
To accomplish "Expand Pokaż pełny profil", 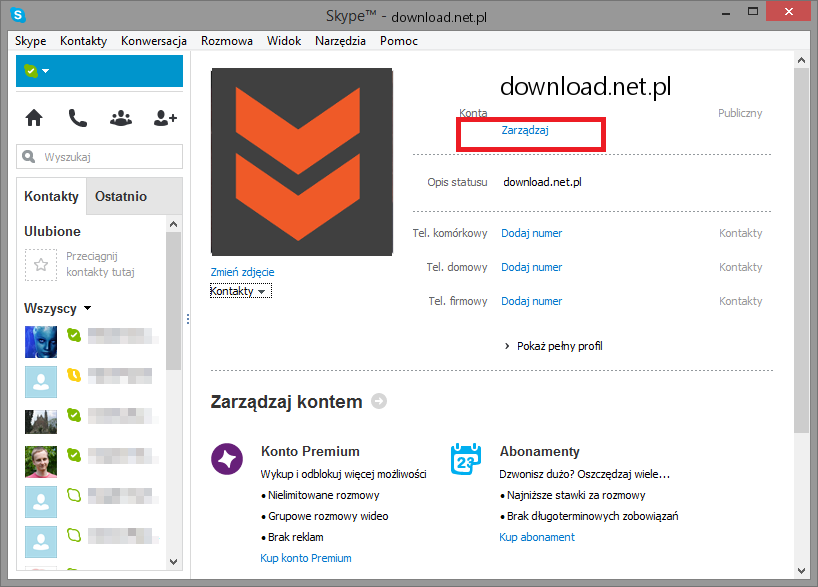I will (x=554, y=346).
